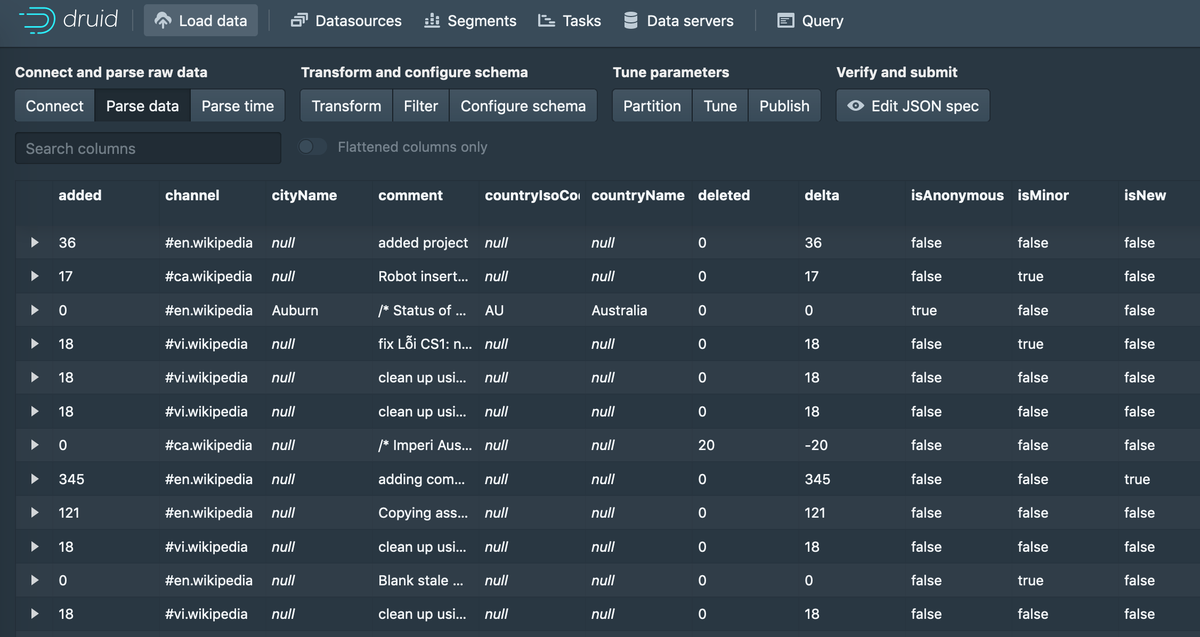Screen dimensions: 1200x637
Task: Open the Datasources view
Action: pyautogui.click(x=346, y=21)
